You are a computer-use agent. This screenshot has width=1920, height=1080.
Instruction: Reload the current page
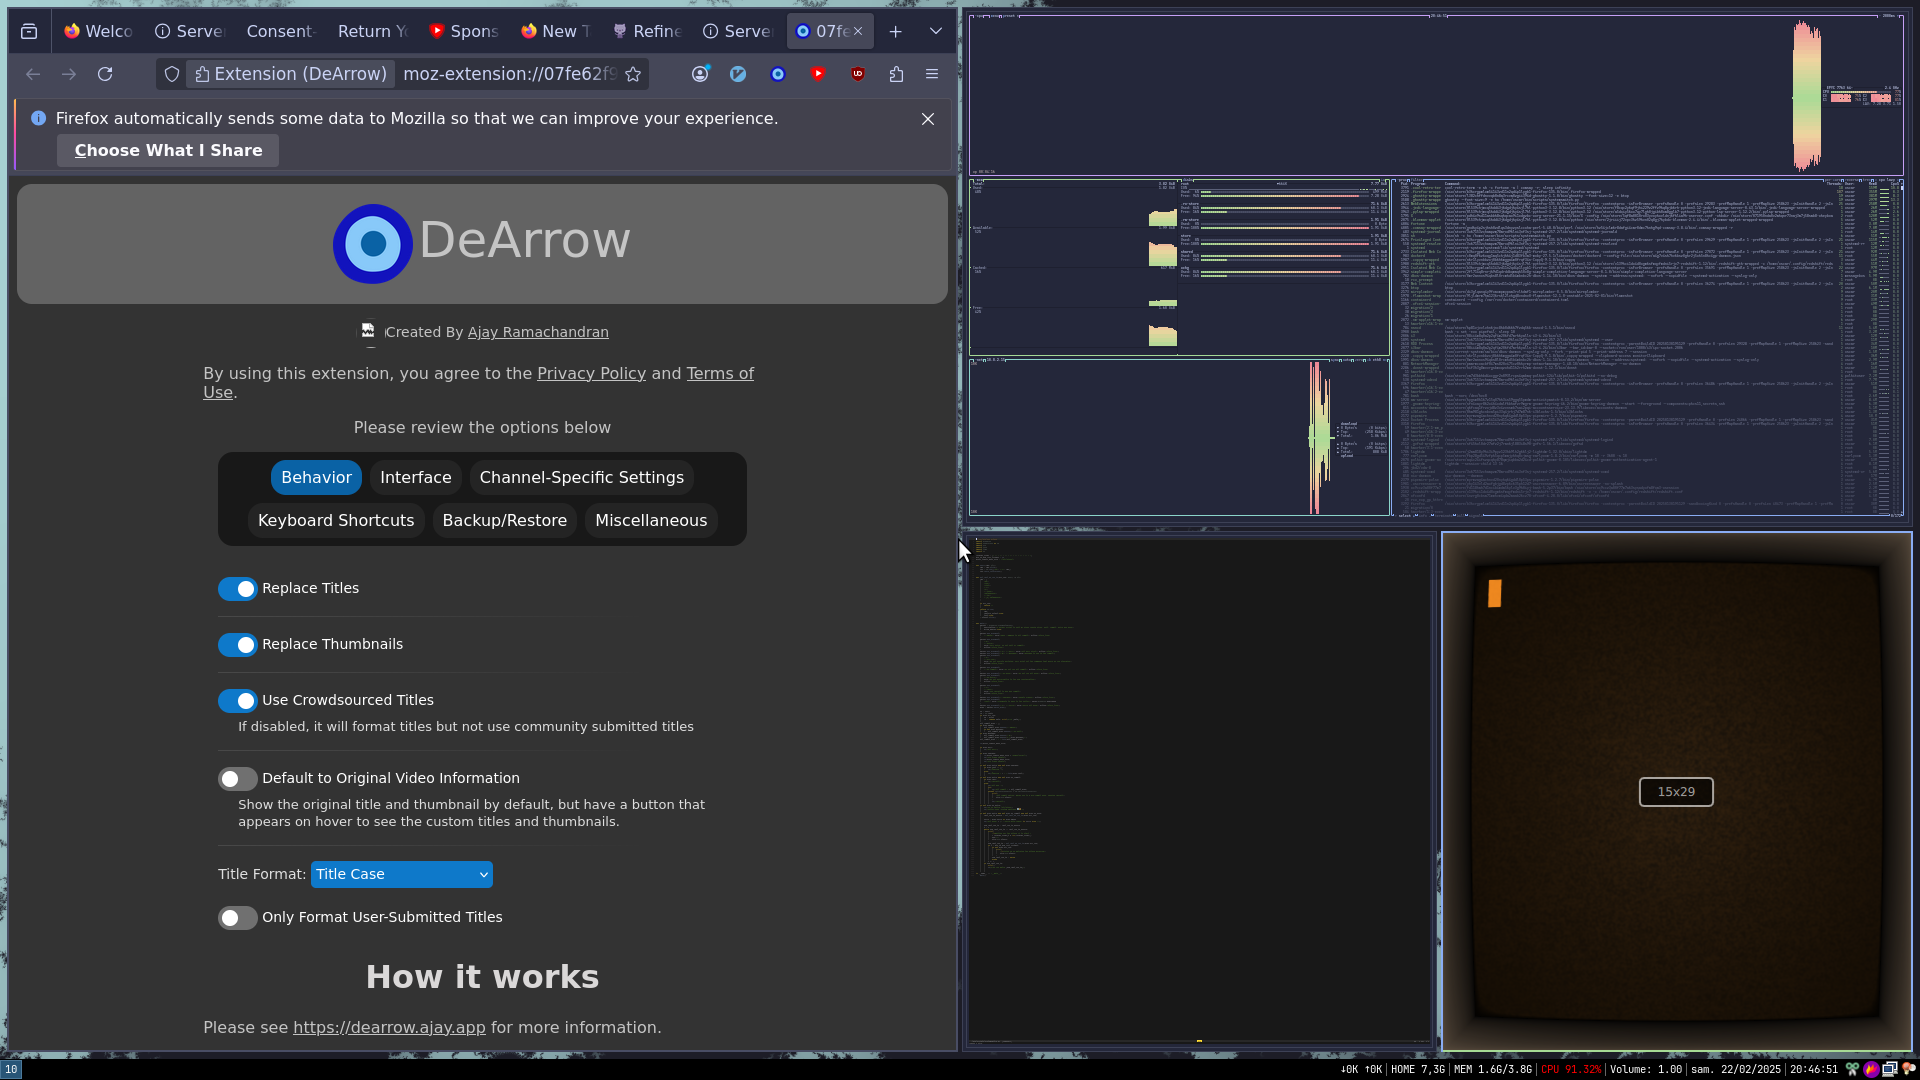click(x=105, y=74)
